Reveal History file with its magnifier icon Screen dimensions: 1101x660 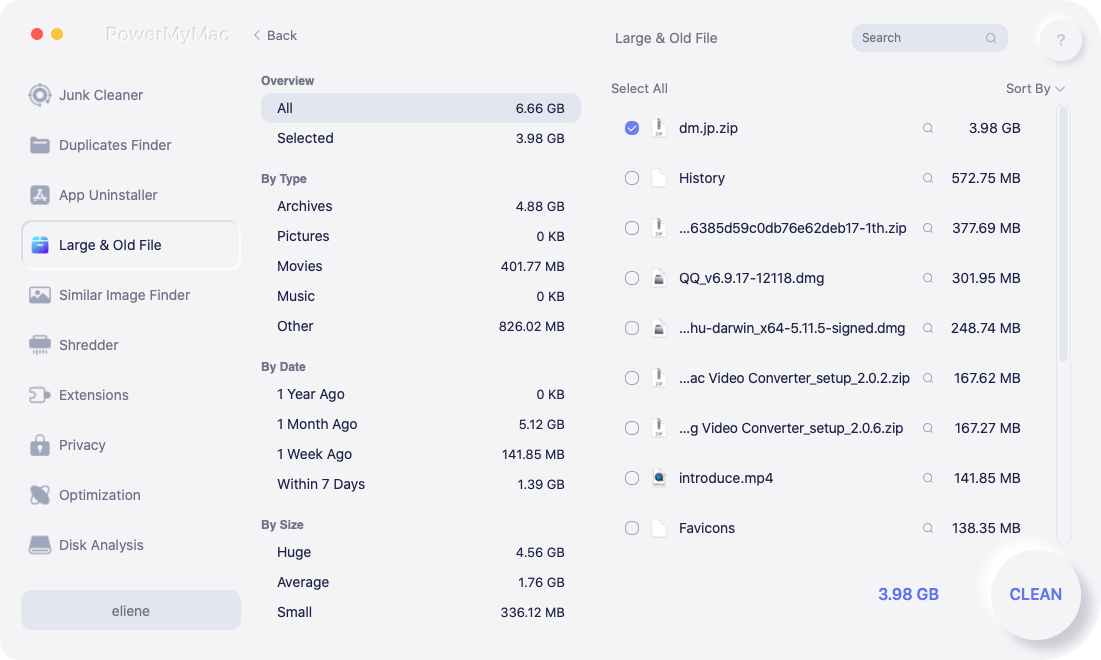(x=928, y=178)
